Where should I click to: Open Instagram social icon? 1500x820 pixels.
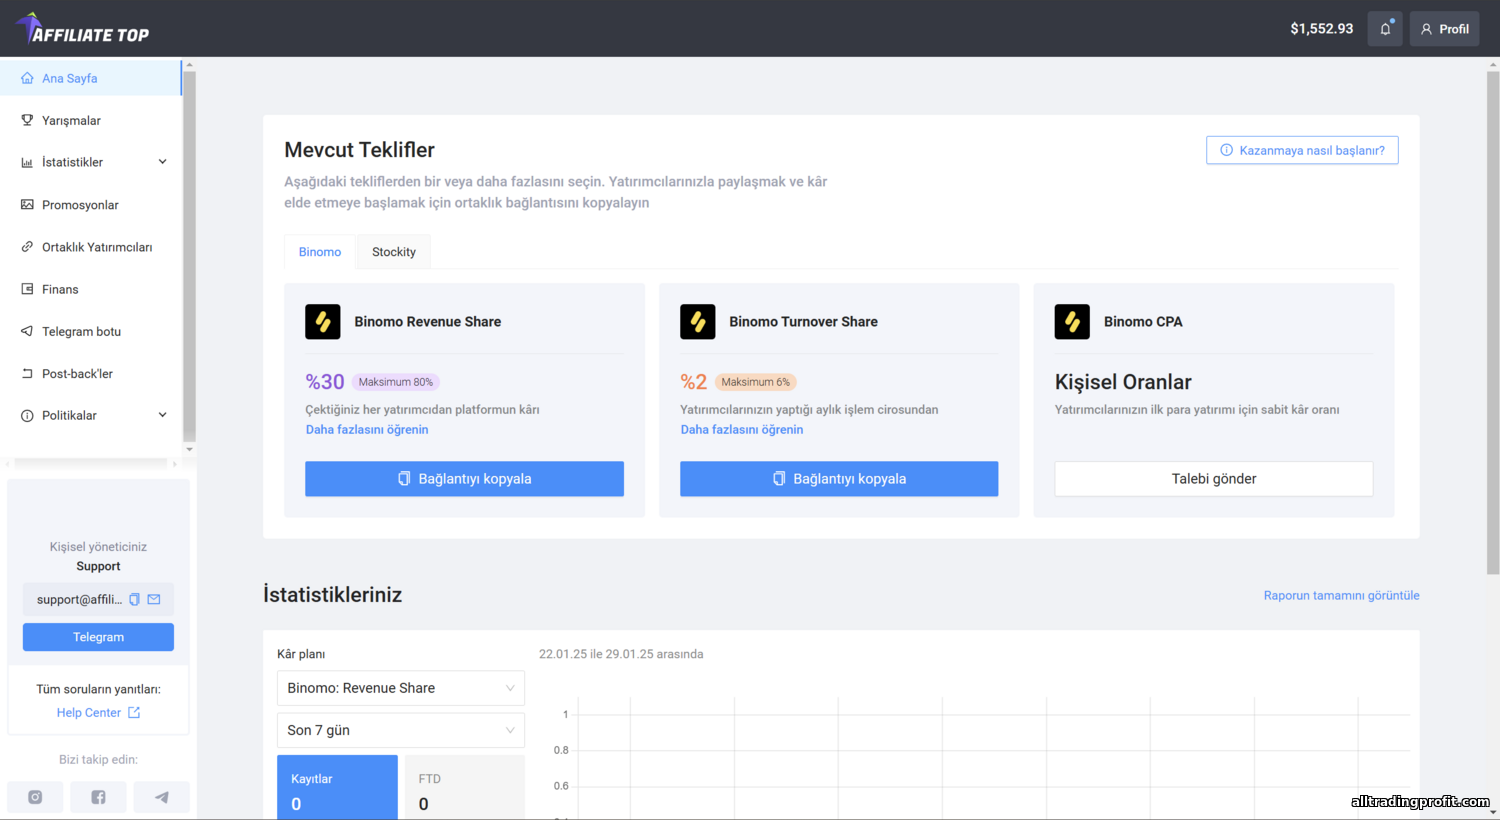(35, 797)
